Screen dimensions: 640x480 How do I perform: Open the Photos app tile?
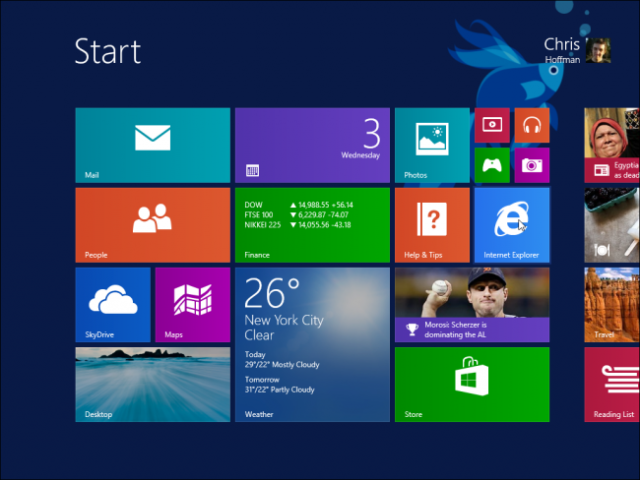pos(432,145)
